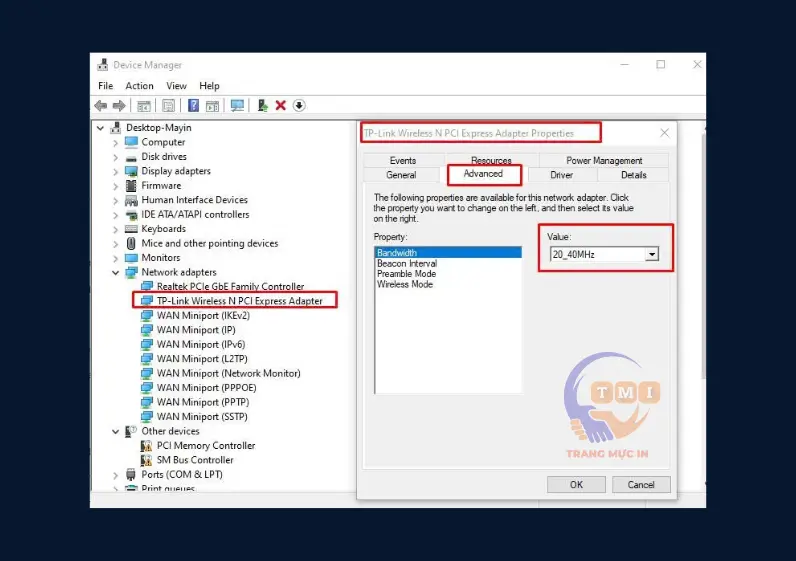Click the Keyboards category icon
Screen dimensions: 796x561
click(131, 229)
